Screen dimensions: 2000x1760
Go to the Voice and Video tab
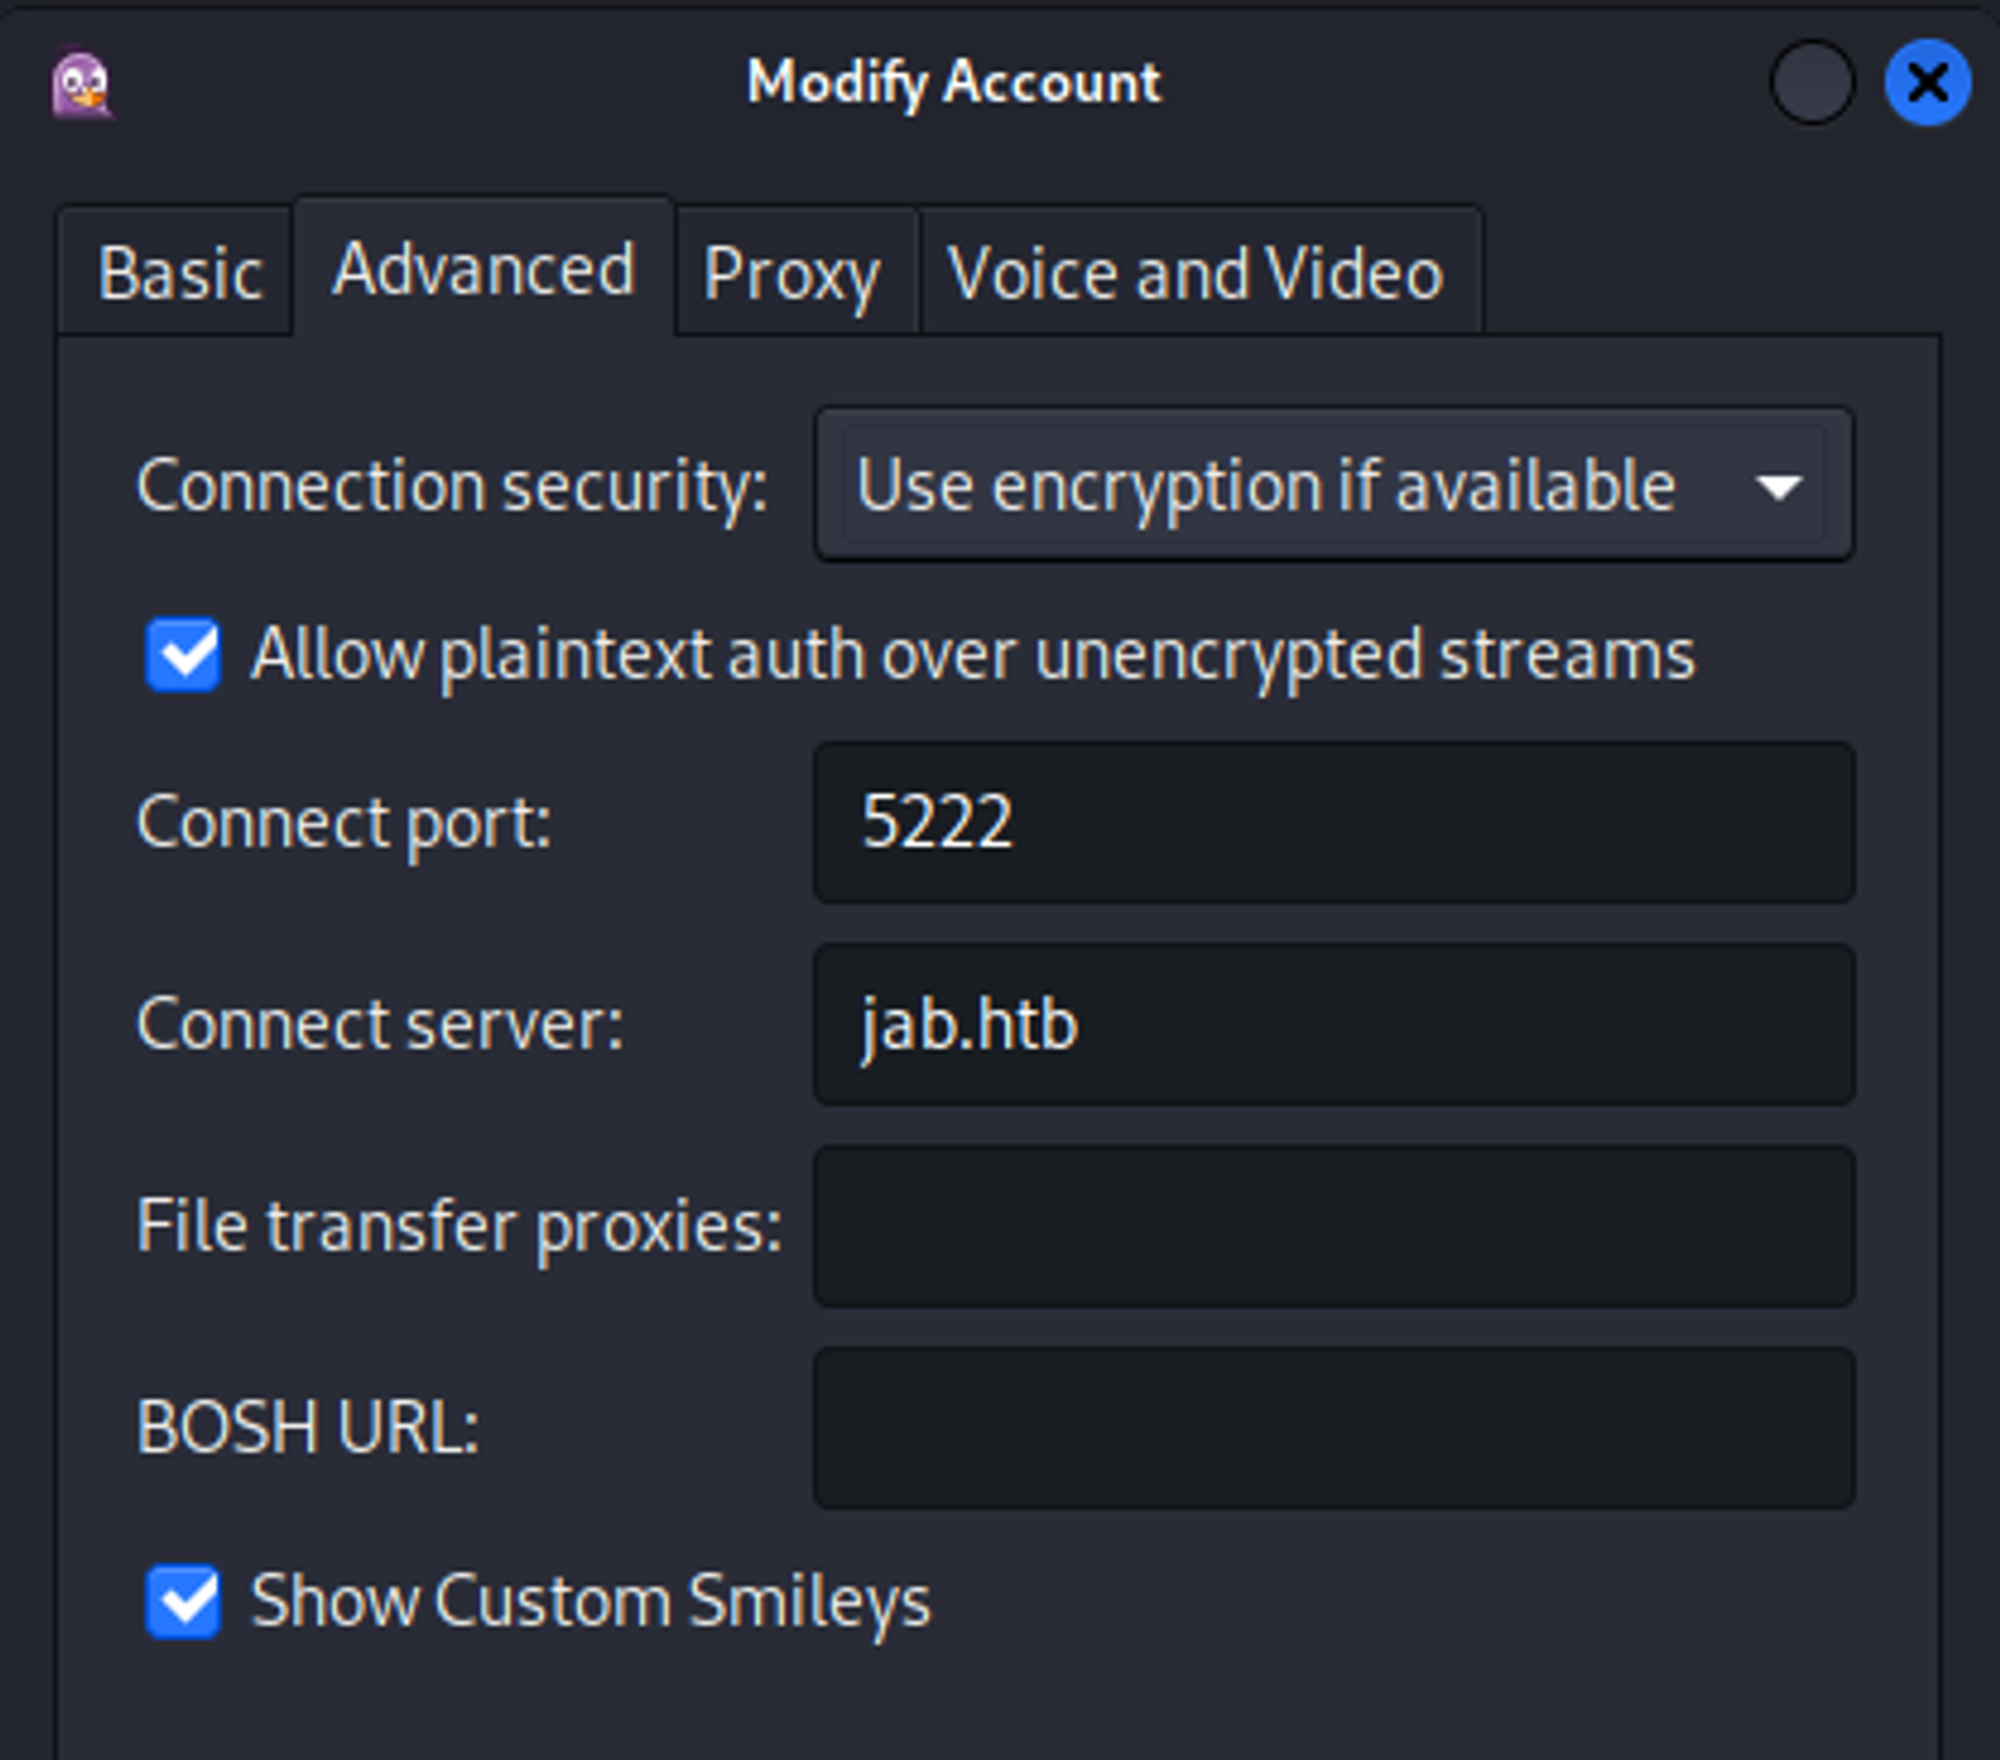pos(1195,273)
